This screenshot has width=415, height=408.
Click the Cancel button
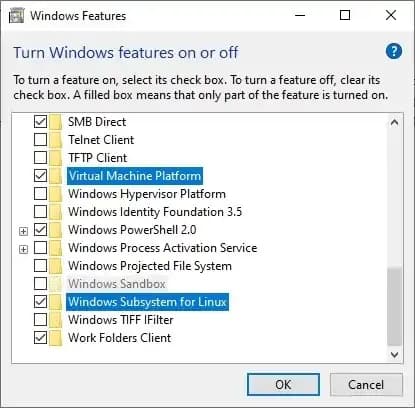pyautogui.click(x=366, y=385)
